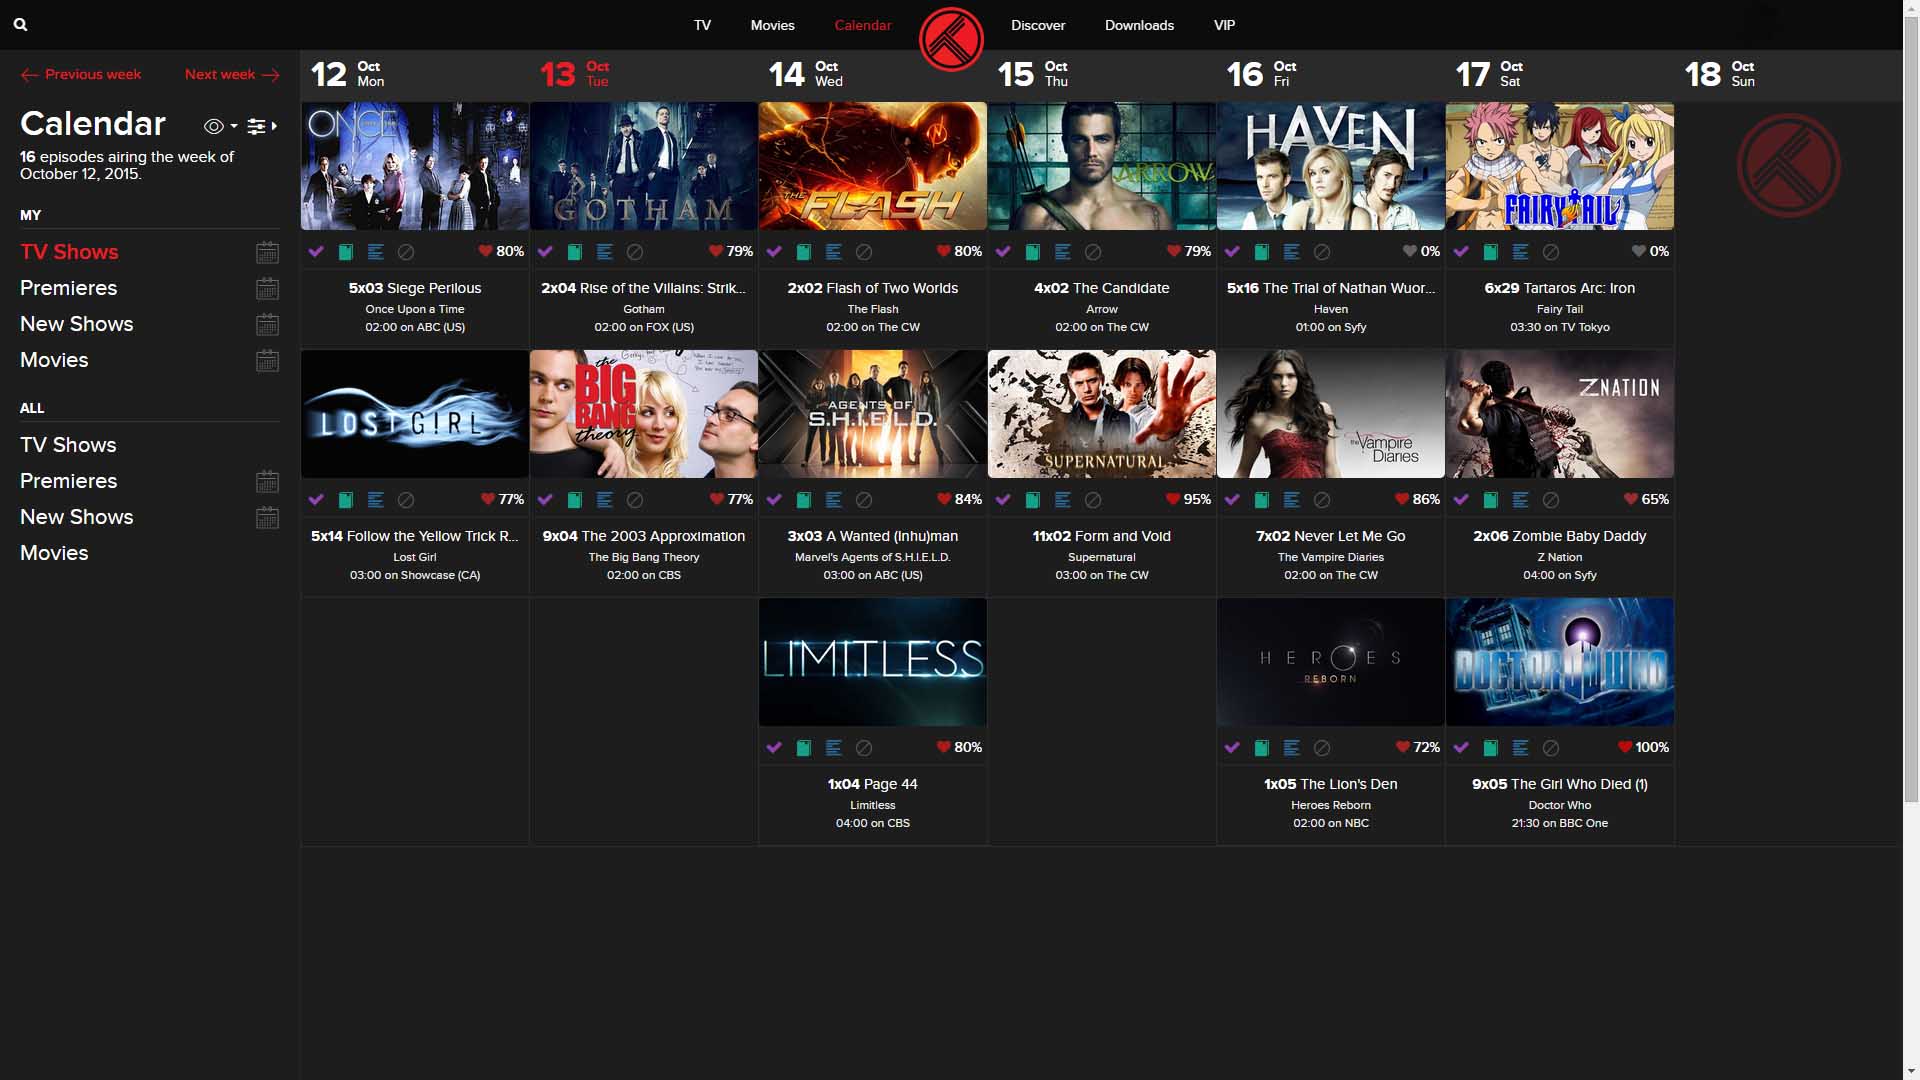Open calendar icon beside All New Shows
Screen dimensions: 1920x1080
267,518
